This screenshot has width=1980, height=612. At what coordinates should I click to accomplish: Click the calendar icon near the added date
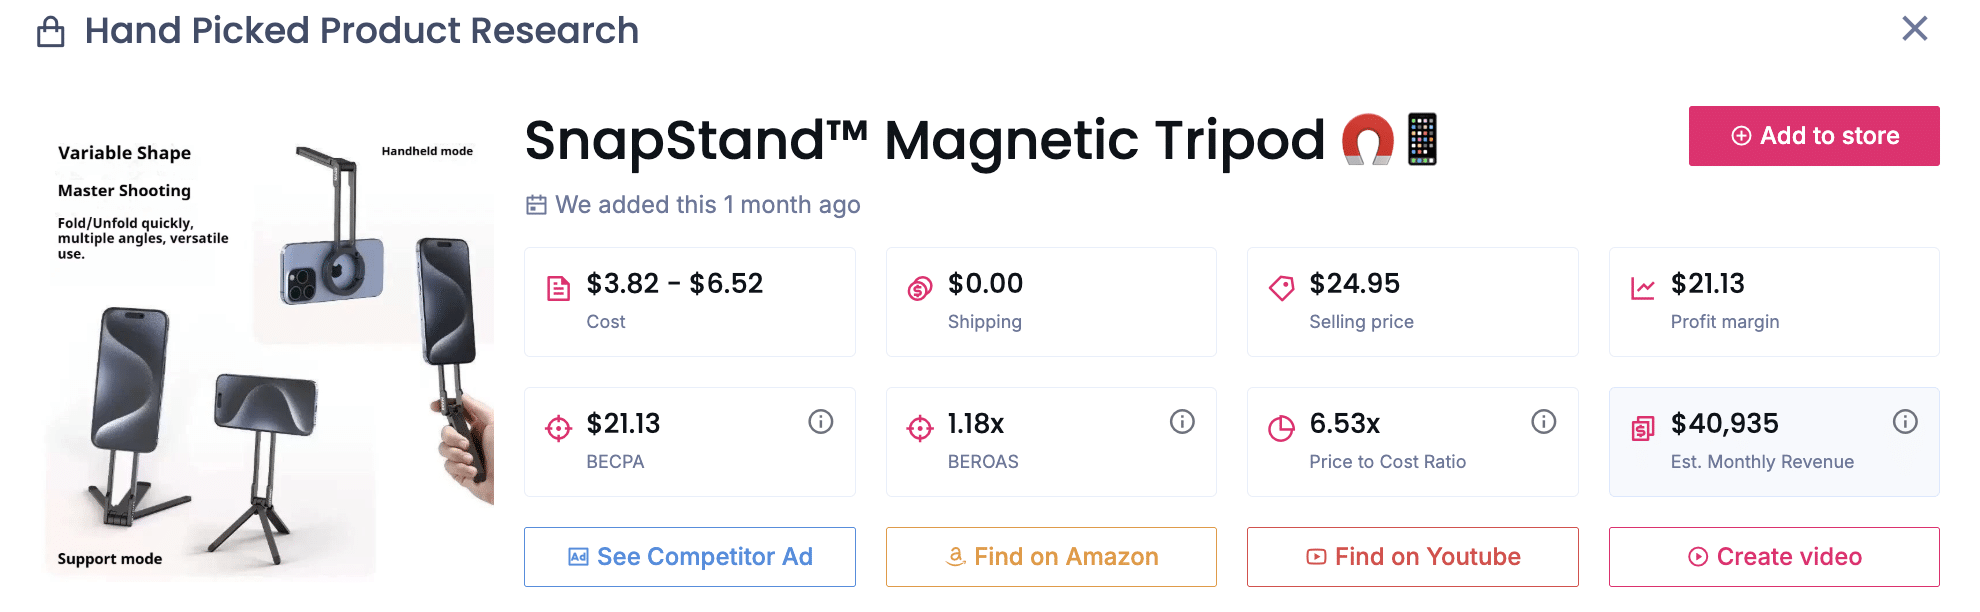point(535,204)
